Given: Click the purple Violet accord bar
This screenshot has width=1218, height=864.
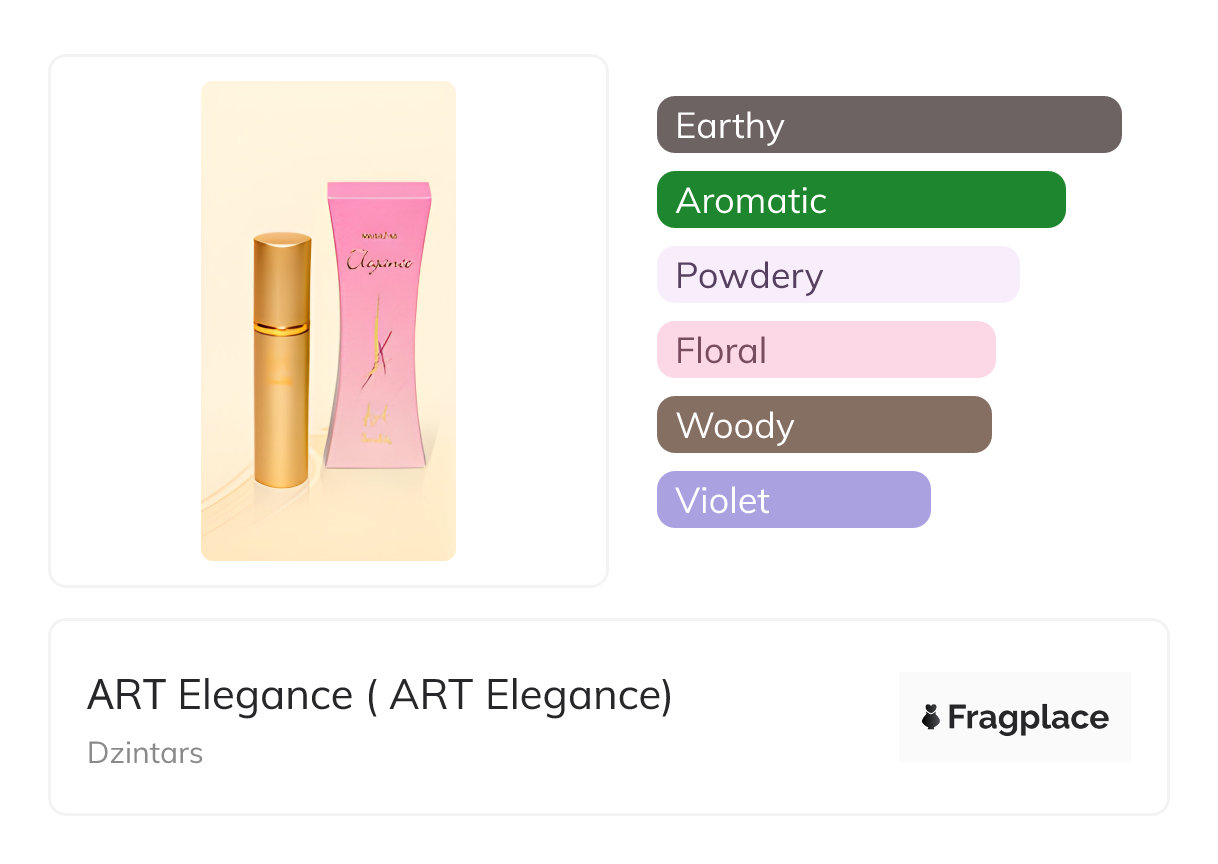Looking at the screenshot, I should (x=793, y=500).
